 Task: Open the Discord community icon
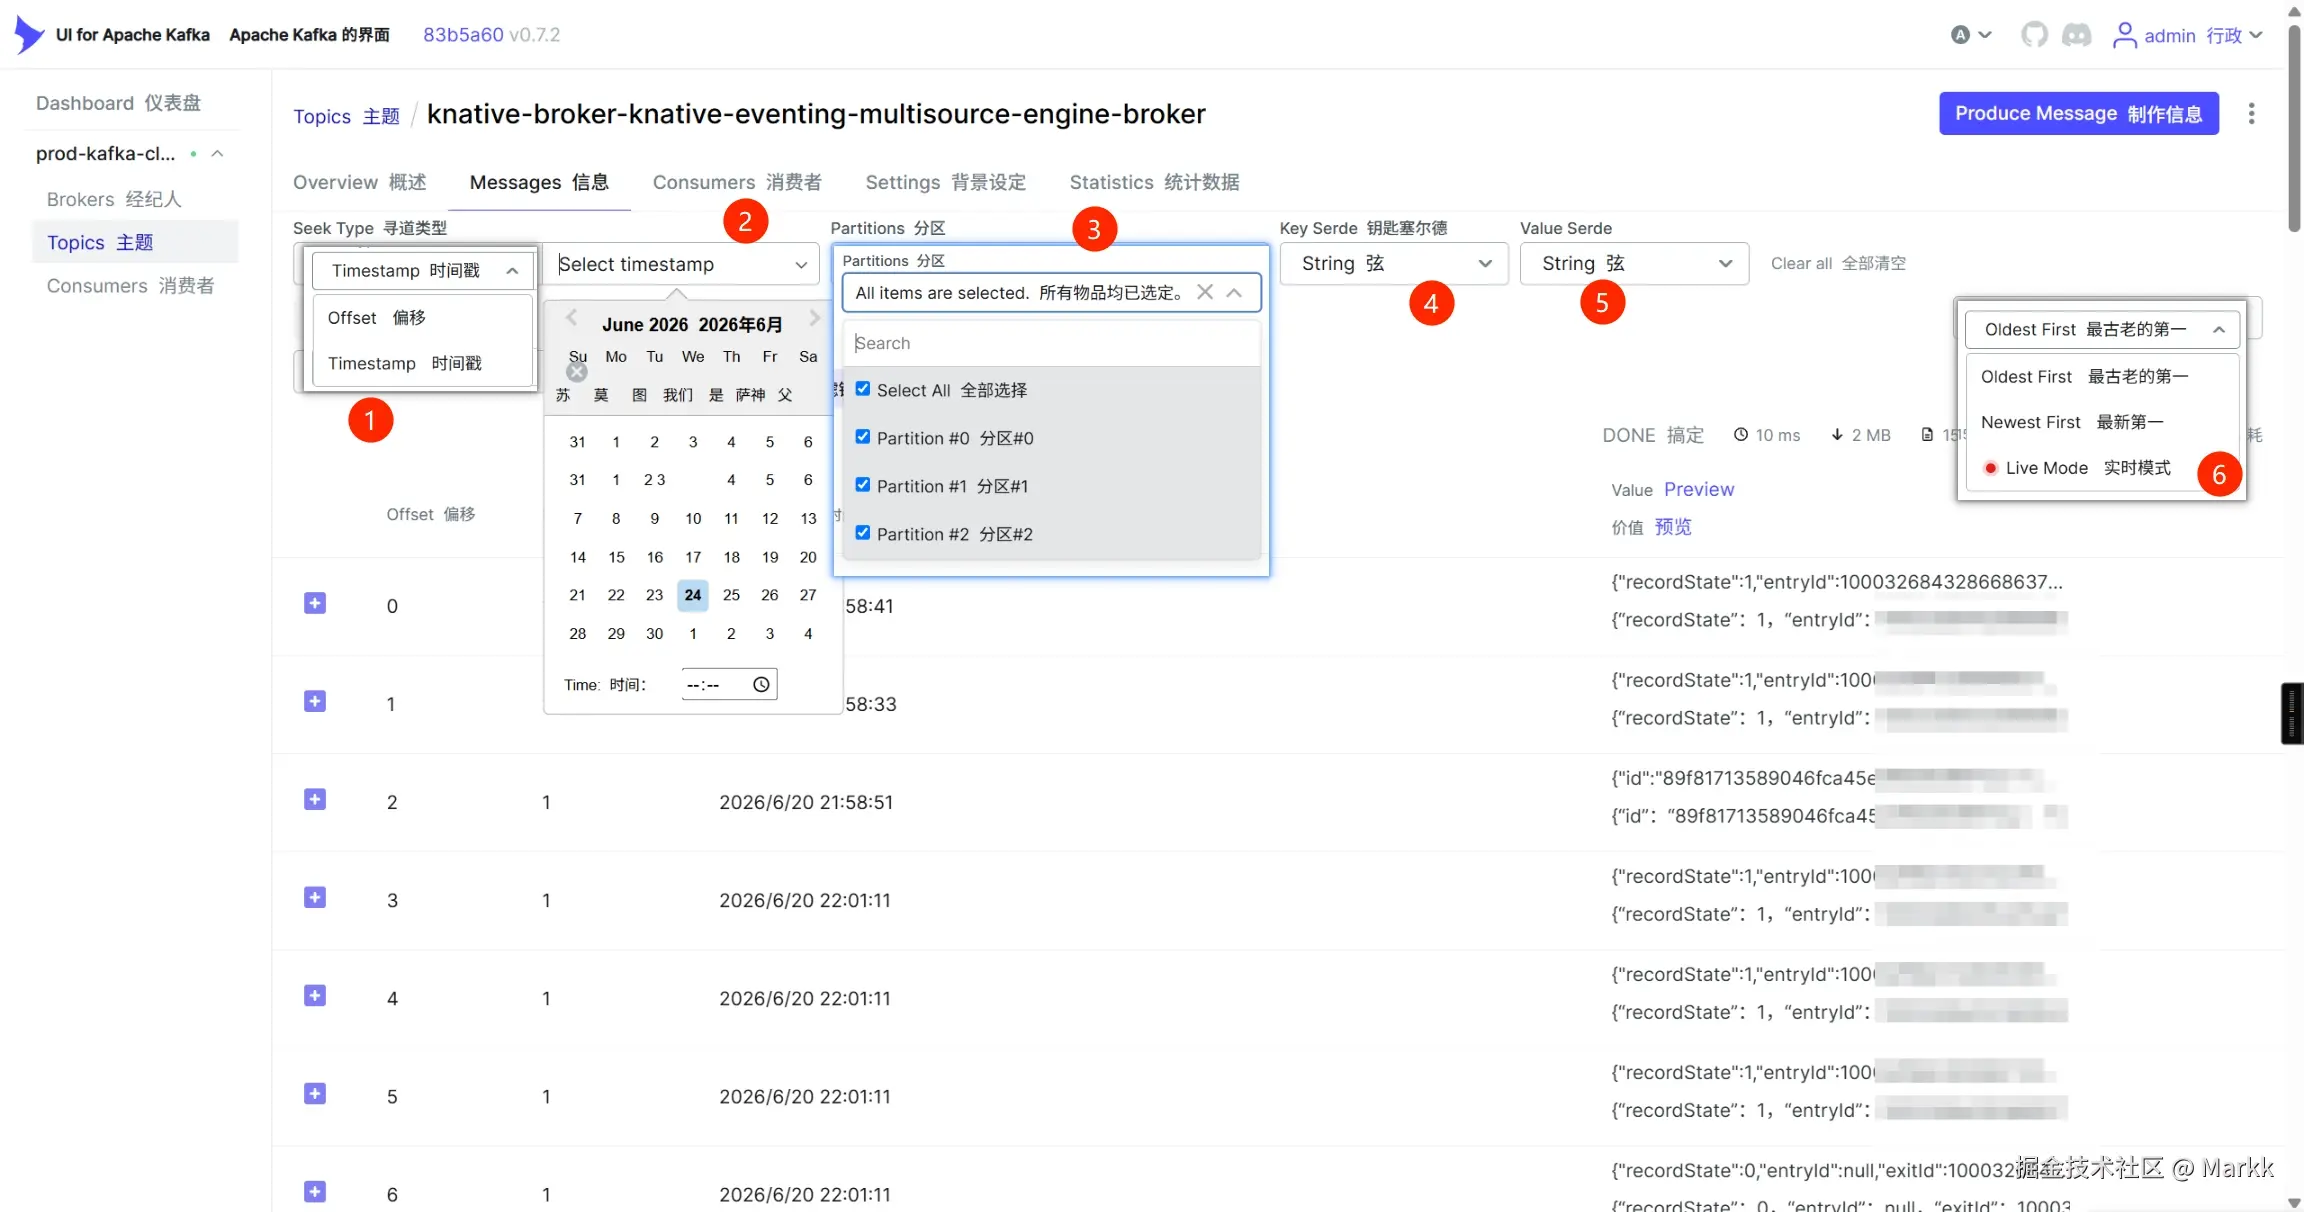point(2077,35)
